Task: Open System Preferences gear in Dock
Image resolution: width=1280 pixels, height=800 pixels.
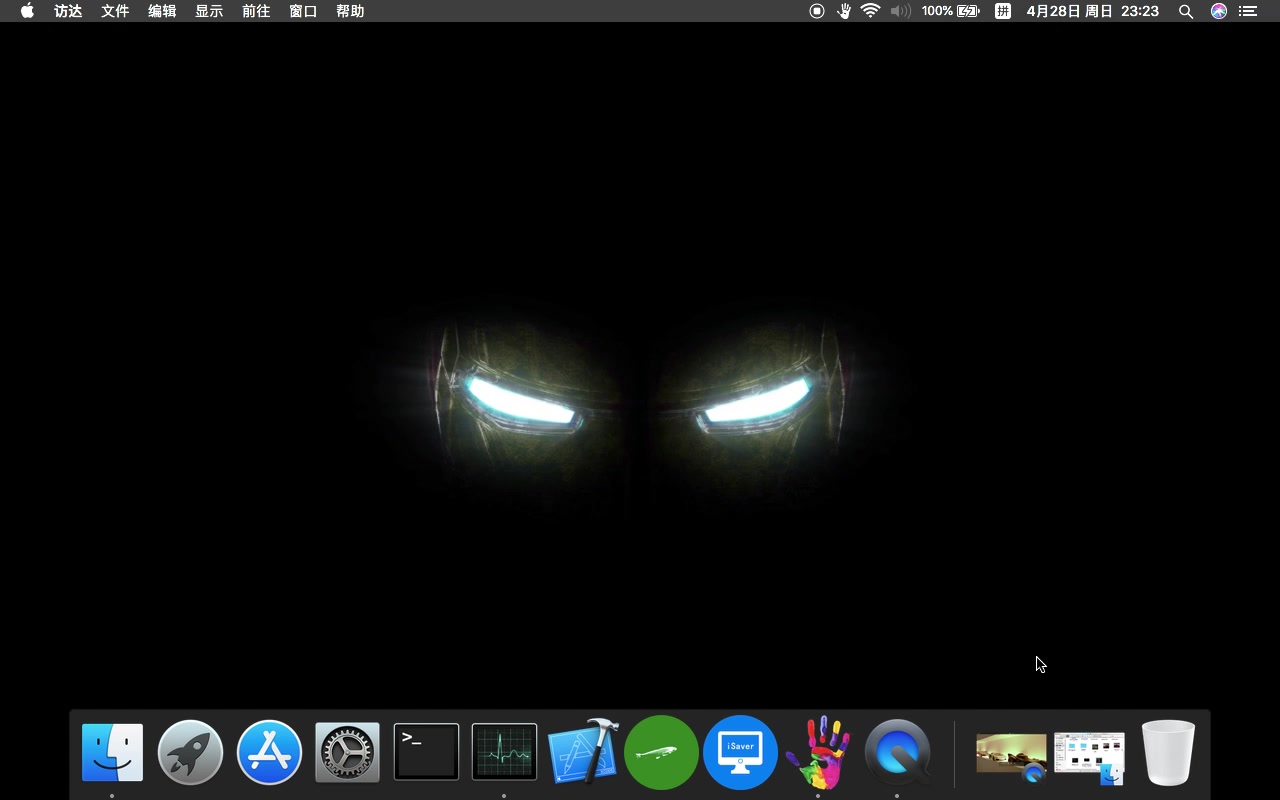Action: [x=347, y=752]
